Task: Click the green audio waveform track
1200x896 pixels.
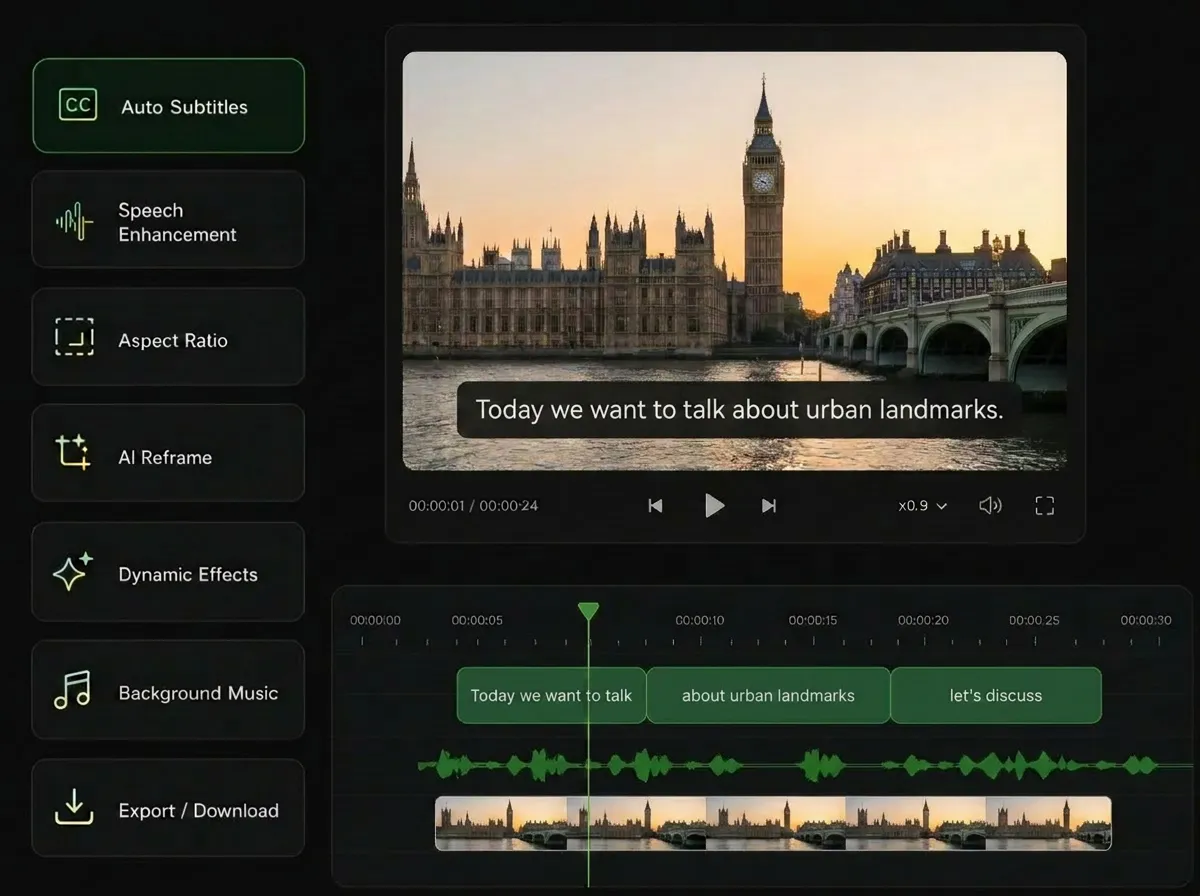Action: tap(805, 766)
